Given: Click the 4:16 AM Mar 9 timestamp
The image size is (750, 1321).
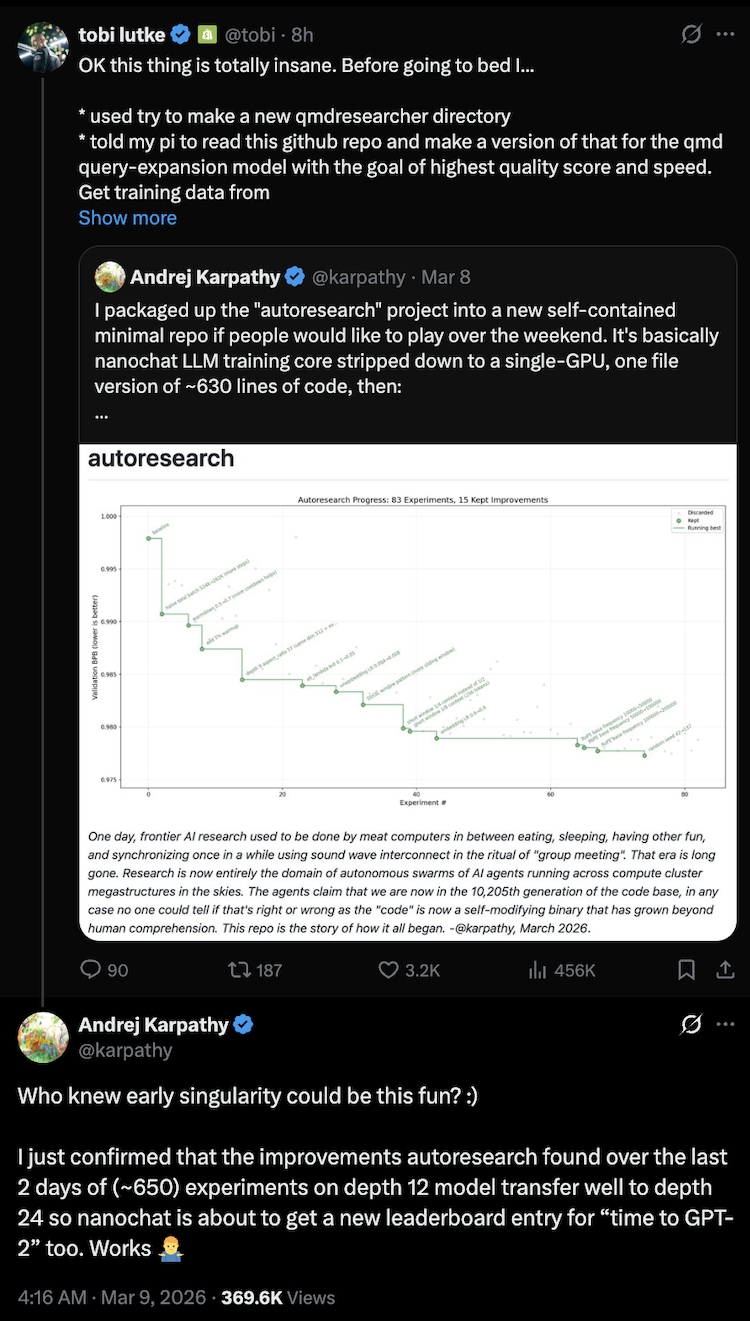Looking at the screenshot, I should click(x=108, y=1297).
